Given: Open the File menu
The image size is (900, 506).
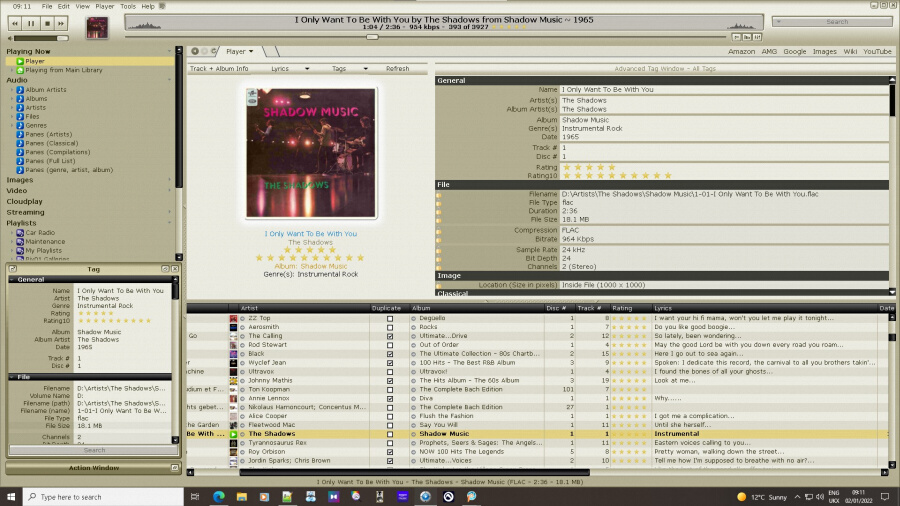Looking at the screenshot, I should tap(47, 6).
